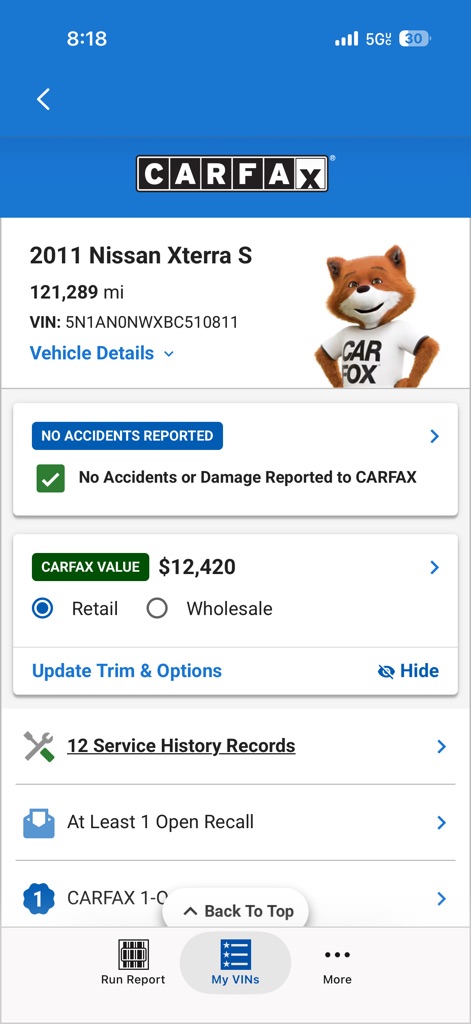Image resolution: width=471 pixels, height=1024 pixels.
Task: Tap the Back To Top button
Action: coord(235,910)
